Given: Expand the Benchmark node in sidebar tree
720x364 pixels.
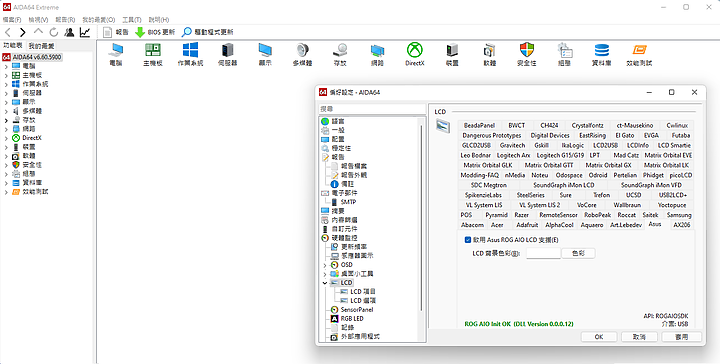Looking at the screenshot, I should click(x=6, y=192).
